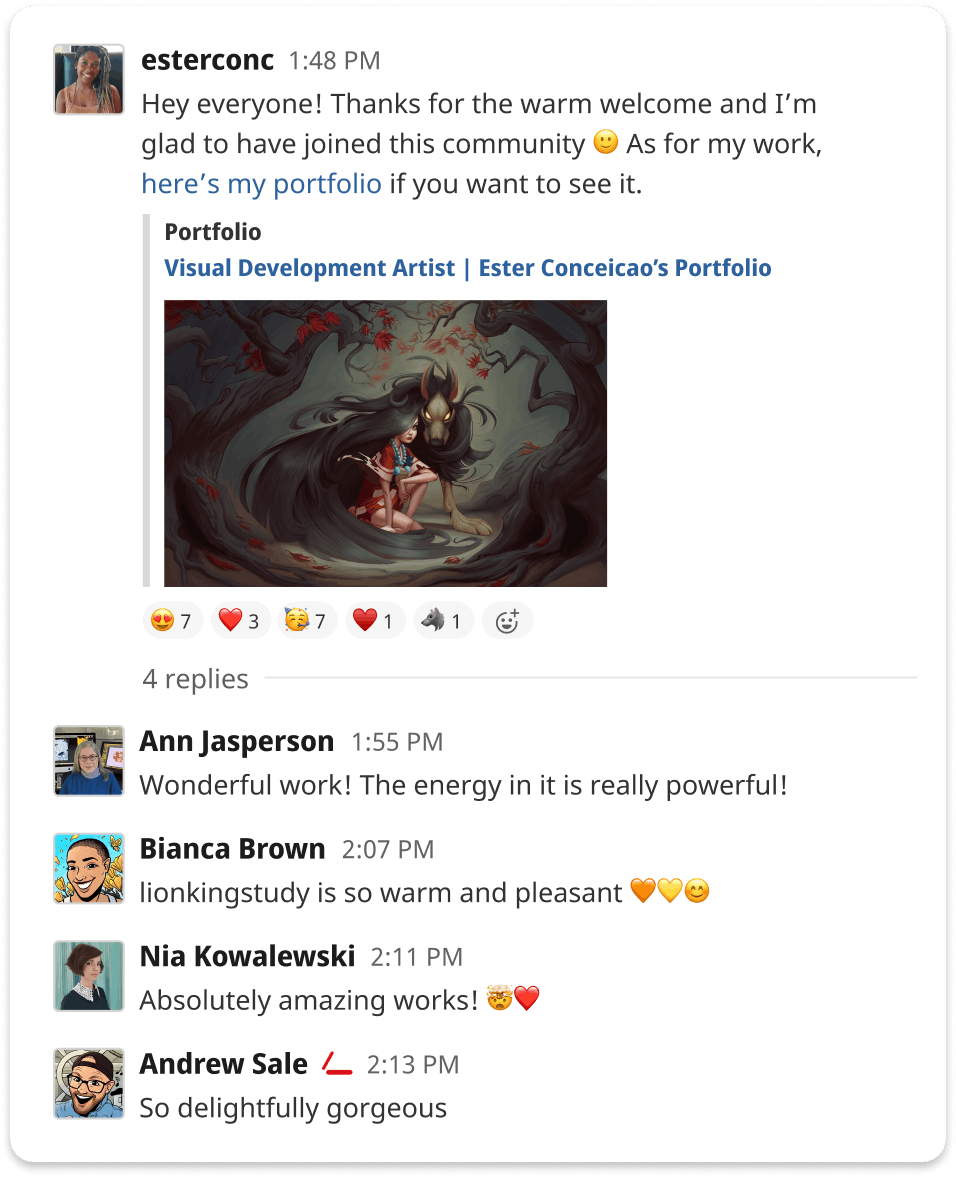The height and width of the screenshot is (1177, 956).
Task: Click Andrew Sale's avatar
Action: [x=89, y=1084]
